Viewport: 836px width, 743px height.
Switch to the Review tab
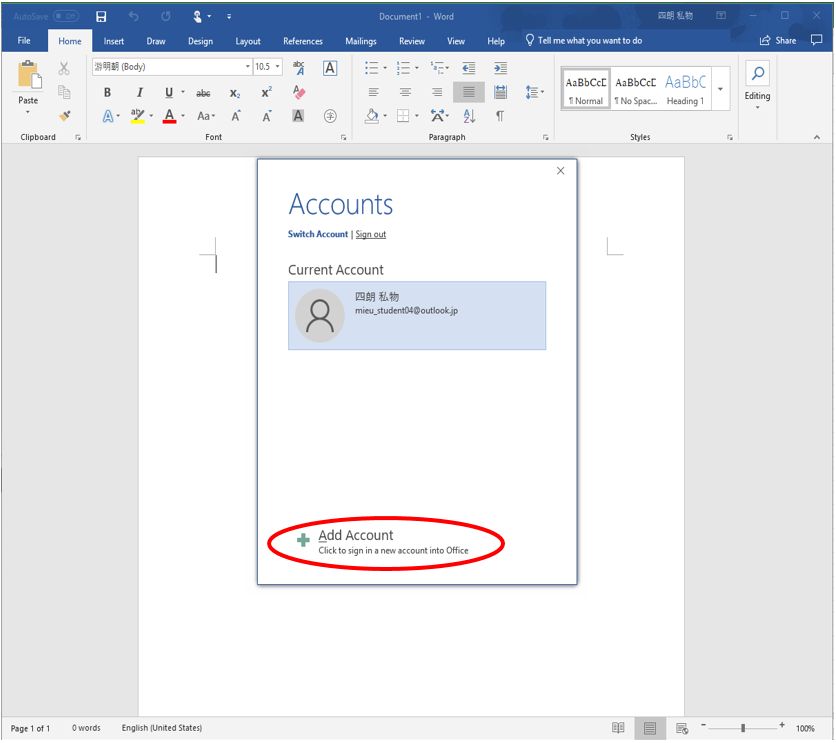point(412,41)
